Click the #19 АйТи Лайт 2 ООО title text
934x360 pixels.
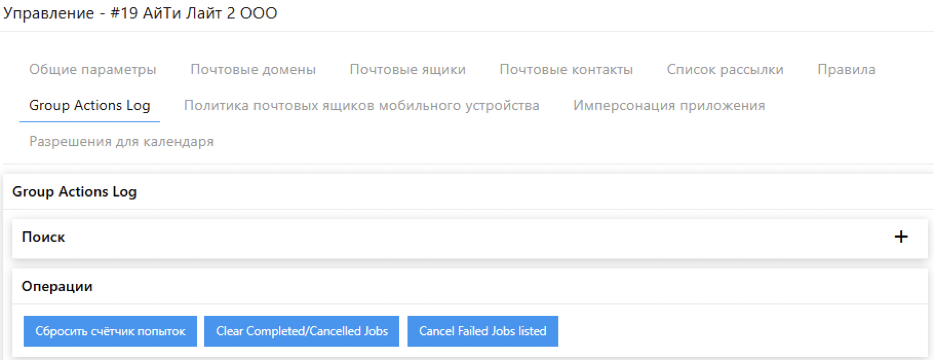(x=194, y=13)
